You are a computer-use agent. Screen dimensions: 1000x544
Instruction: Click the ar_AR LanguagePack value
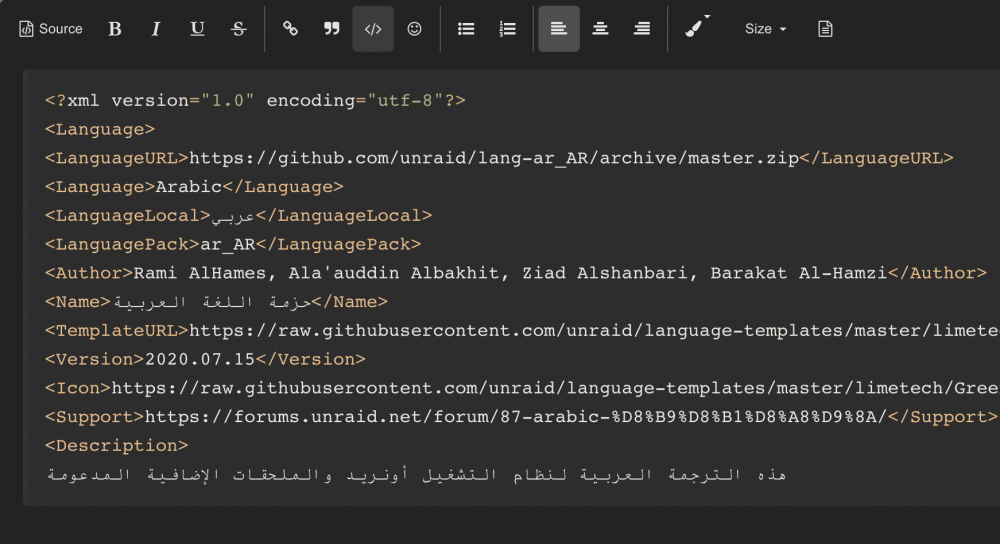228,245
